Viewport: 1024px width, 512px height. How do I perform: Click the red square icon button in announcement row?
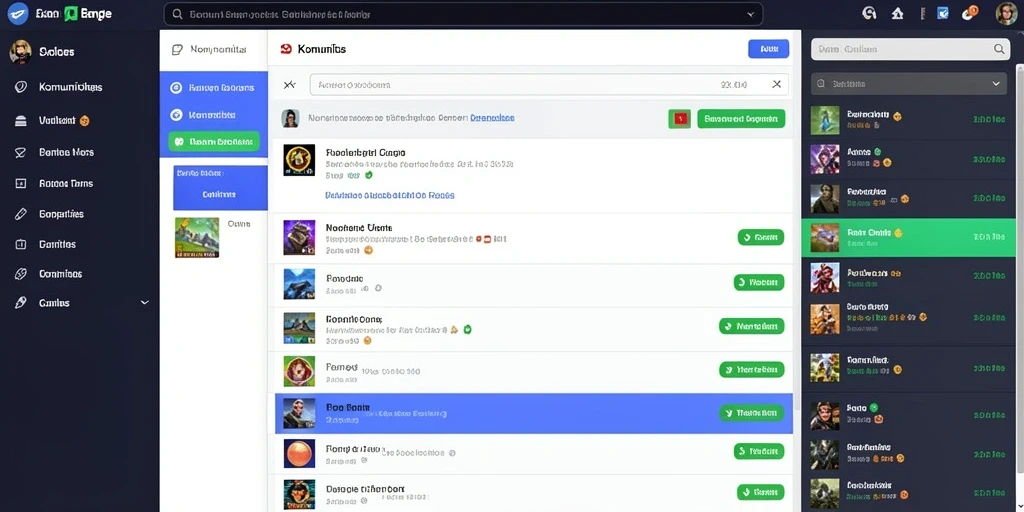click(679, 118)
